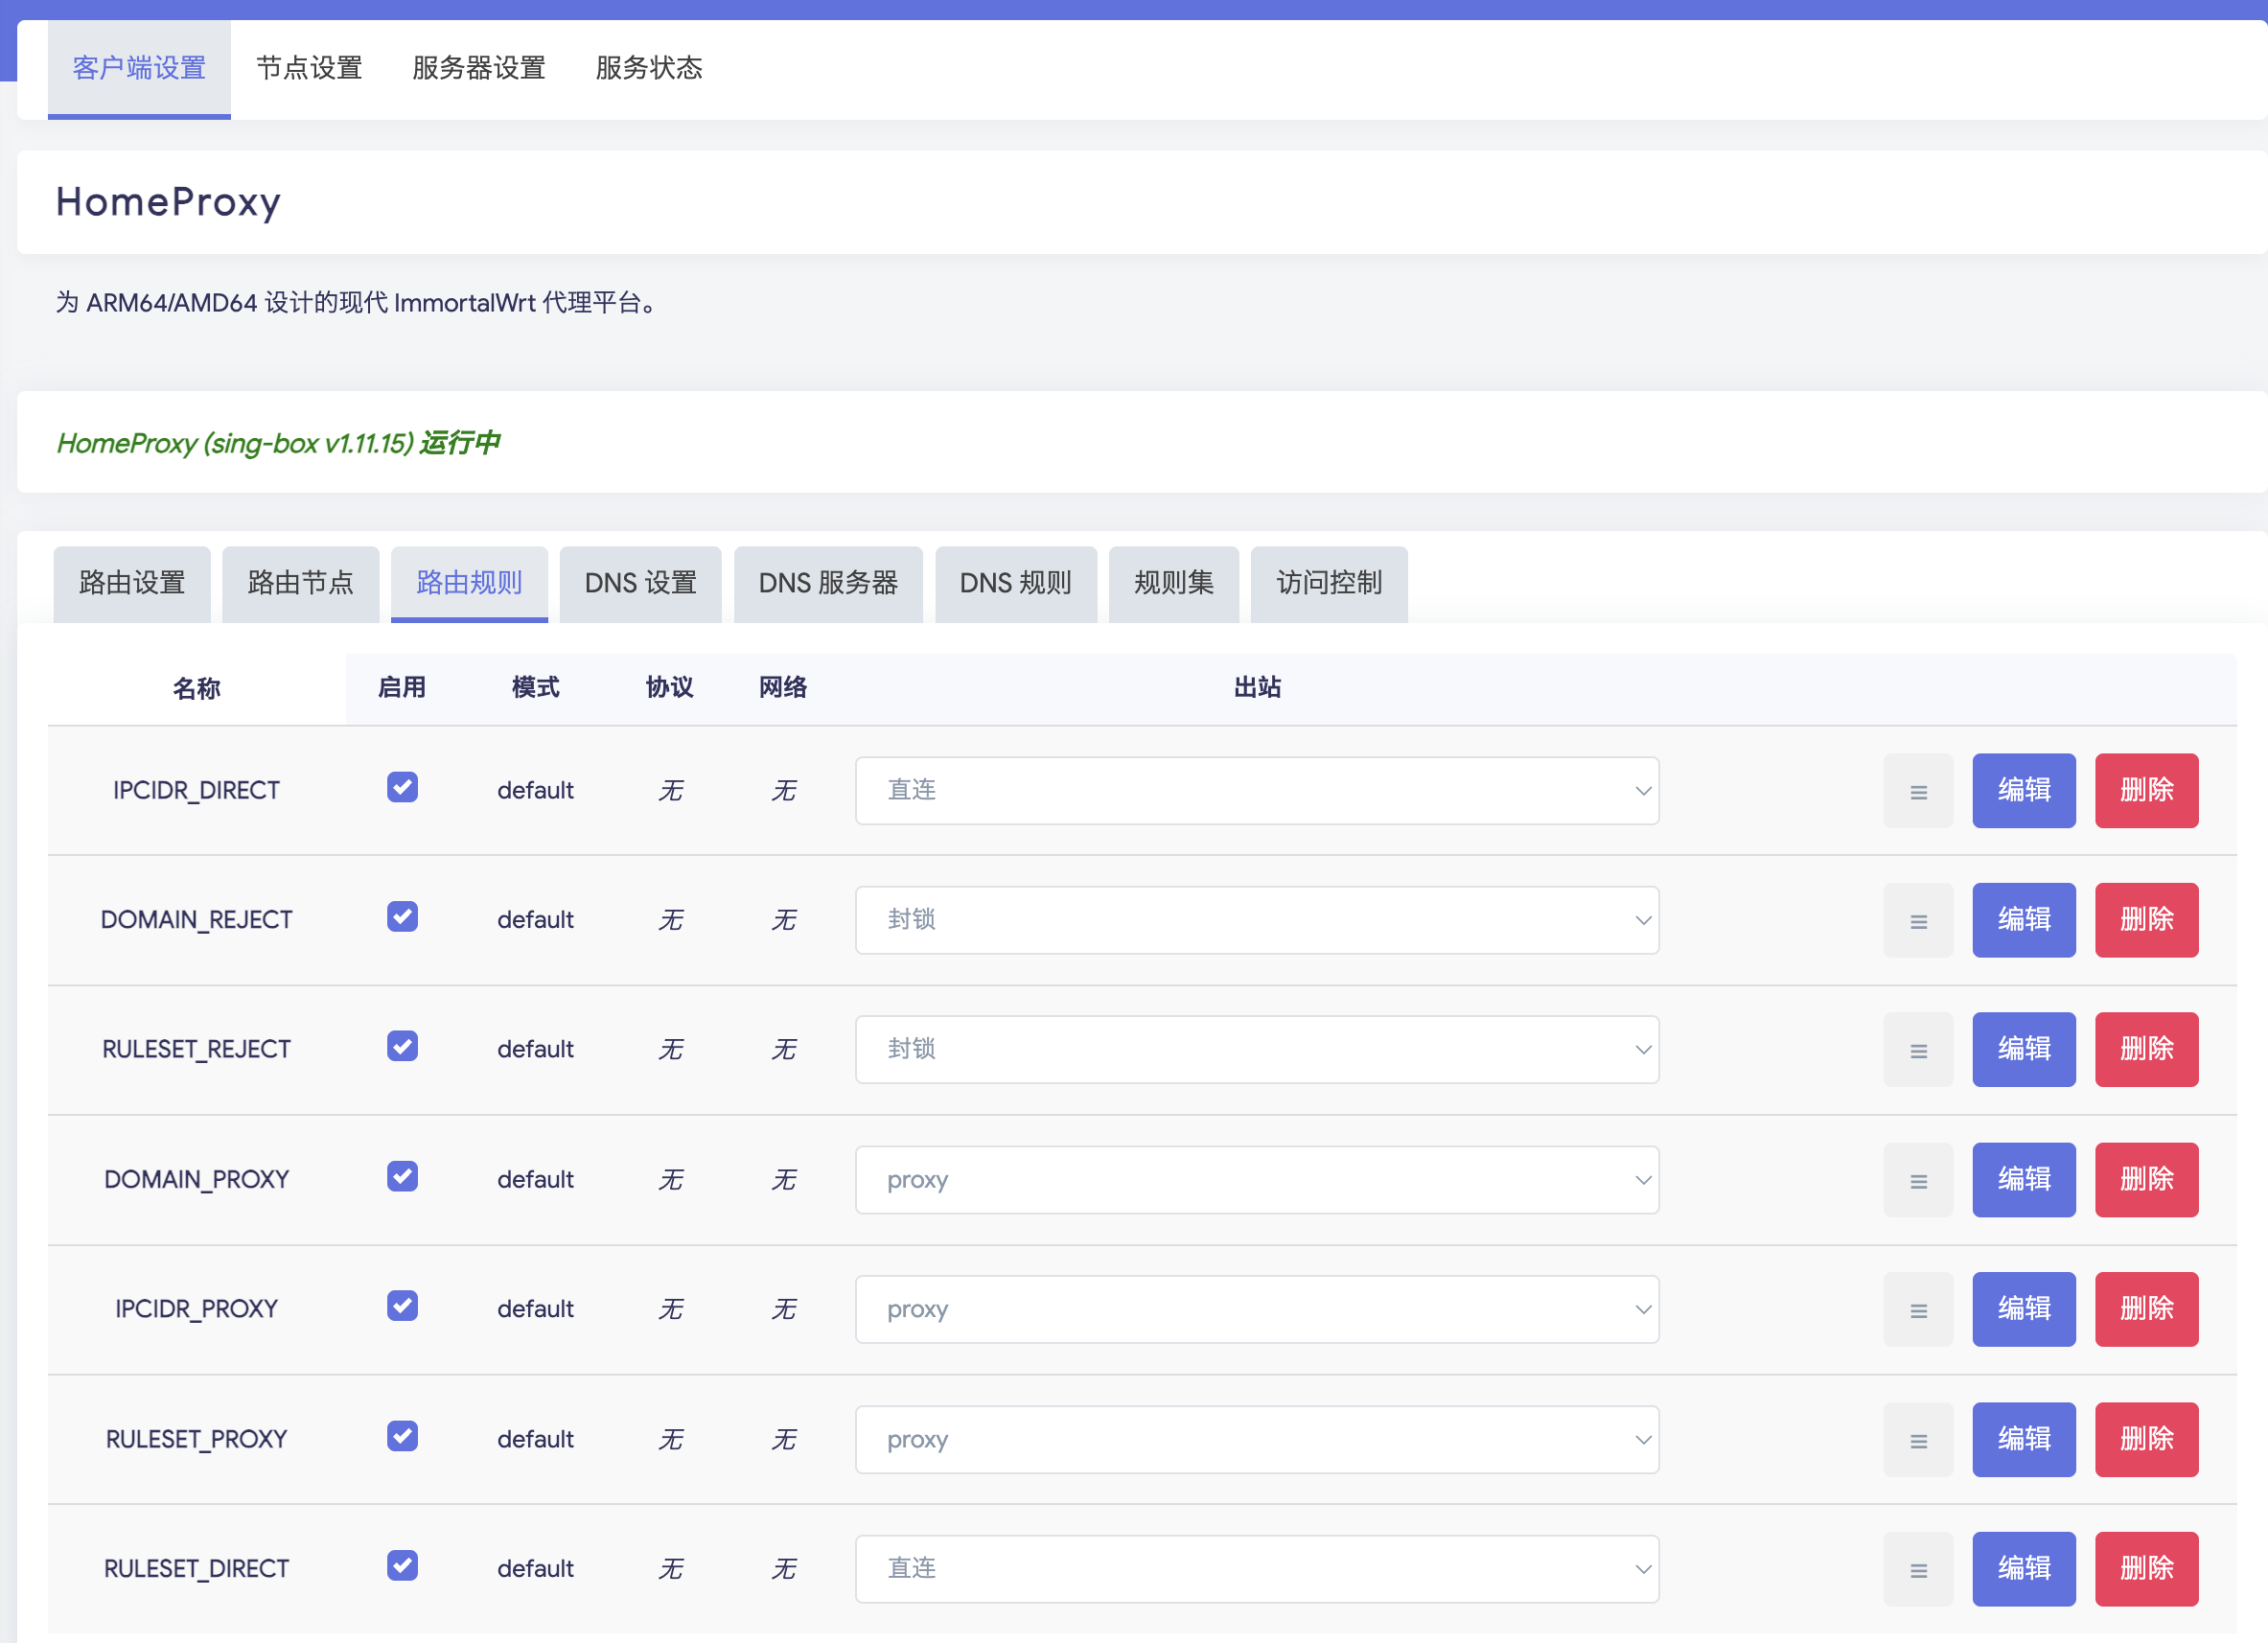Open outbound dropdown for DOMAIN_REJECT rule
The width and height of the screenshot is (2268, 1643).
pyautogui.click(x=1256, y=920)
